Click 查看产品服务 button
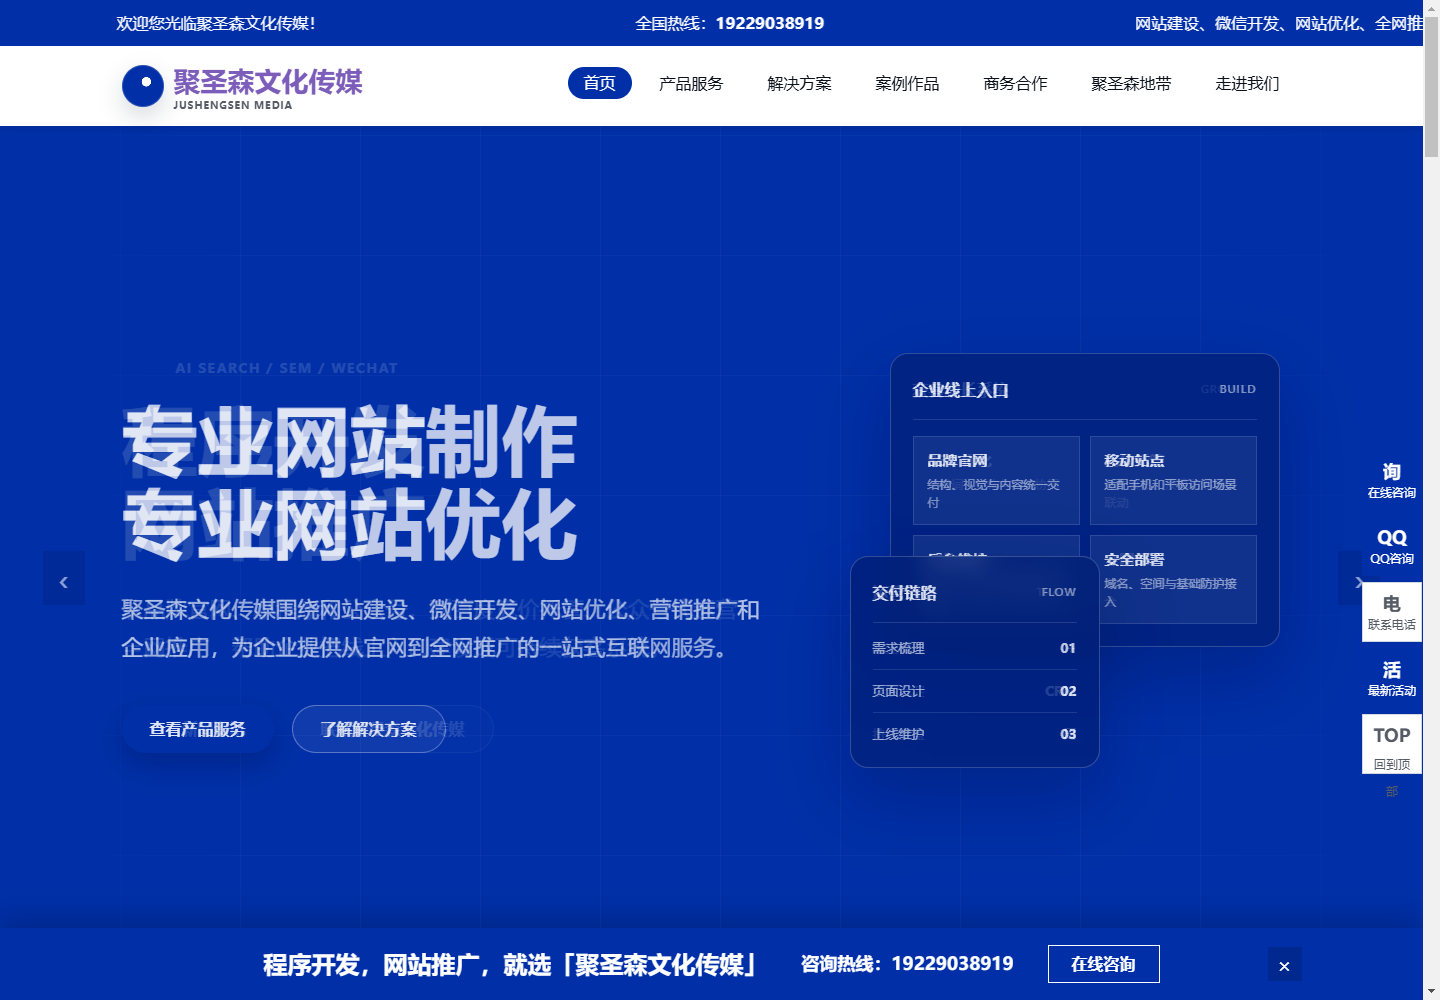This screenshot has width=1440, height=1000. (197, 729)
